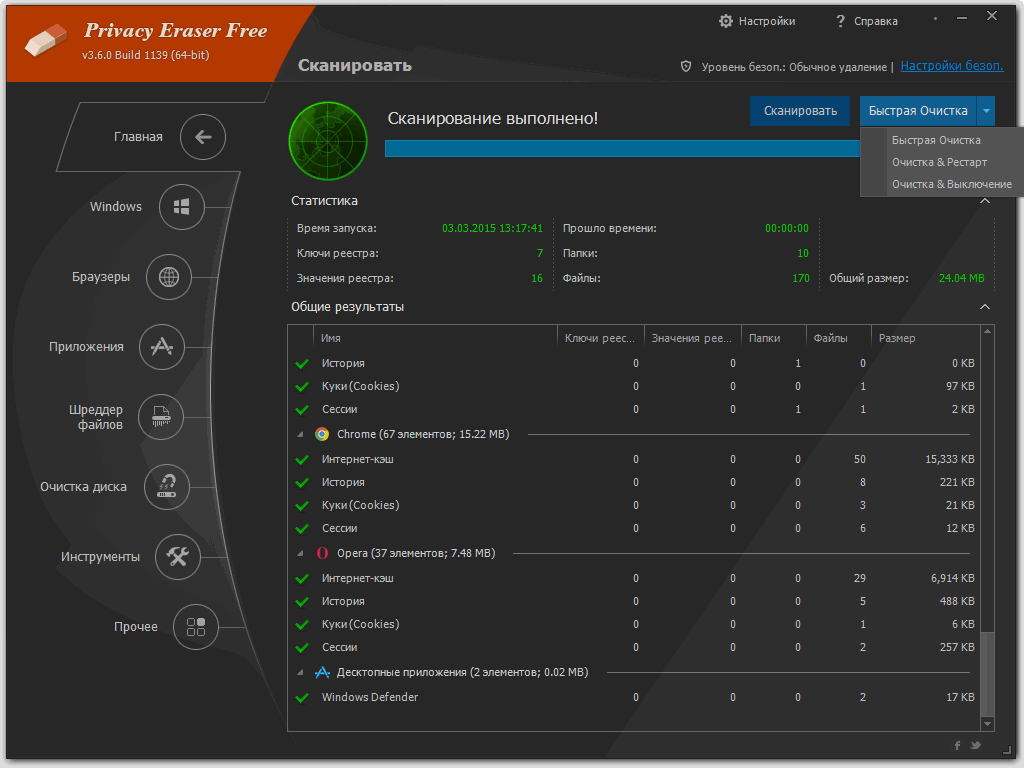The image size is (1024, 768).
Task: Uncheck Chrome История checkmark
Action: 302,483
